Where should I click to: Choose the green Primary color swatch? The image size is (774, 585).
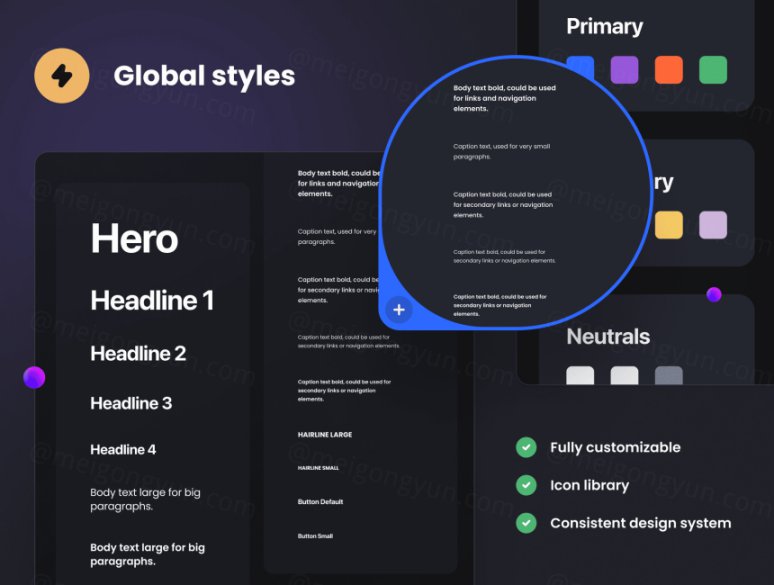coord(712,70)
